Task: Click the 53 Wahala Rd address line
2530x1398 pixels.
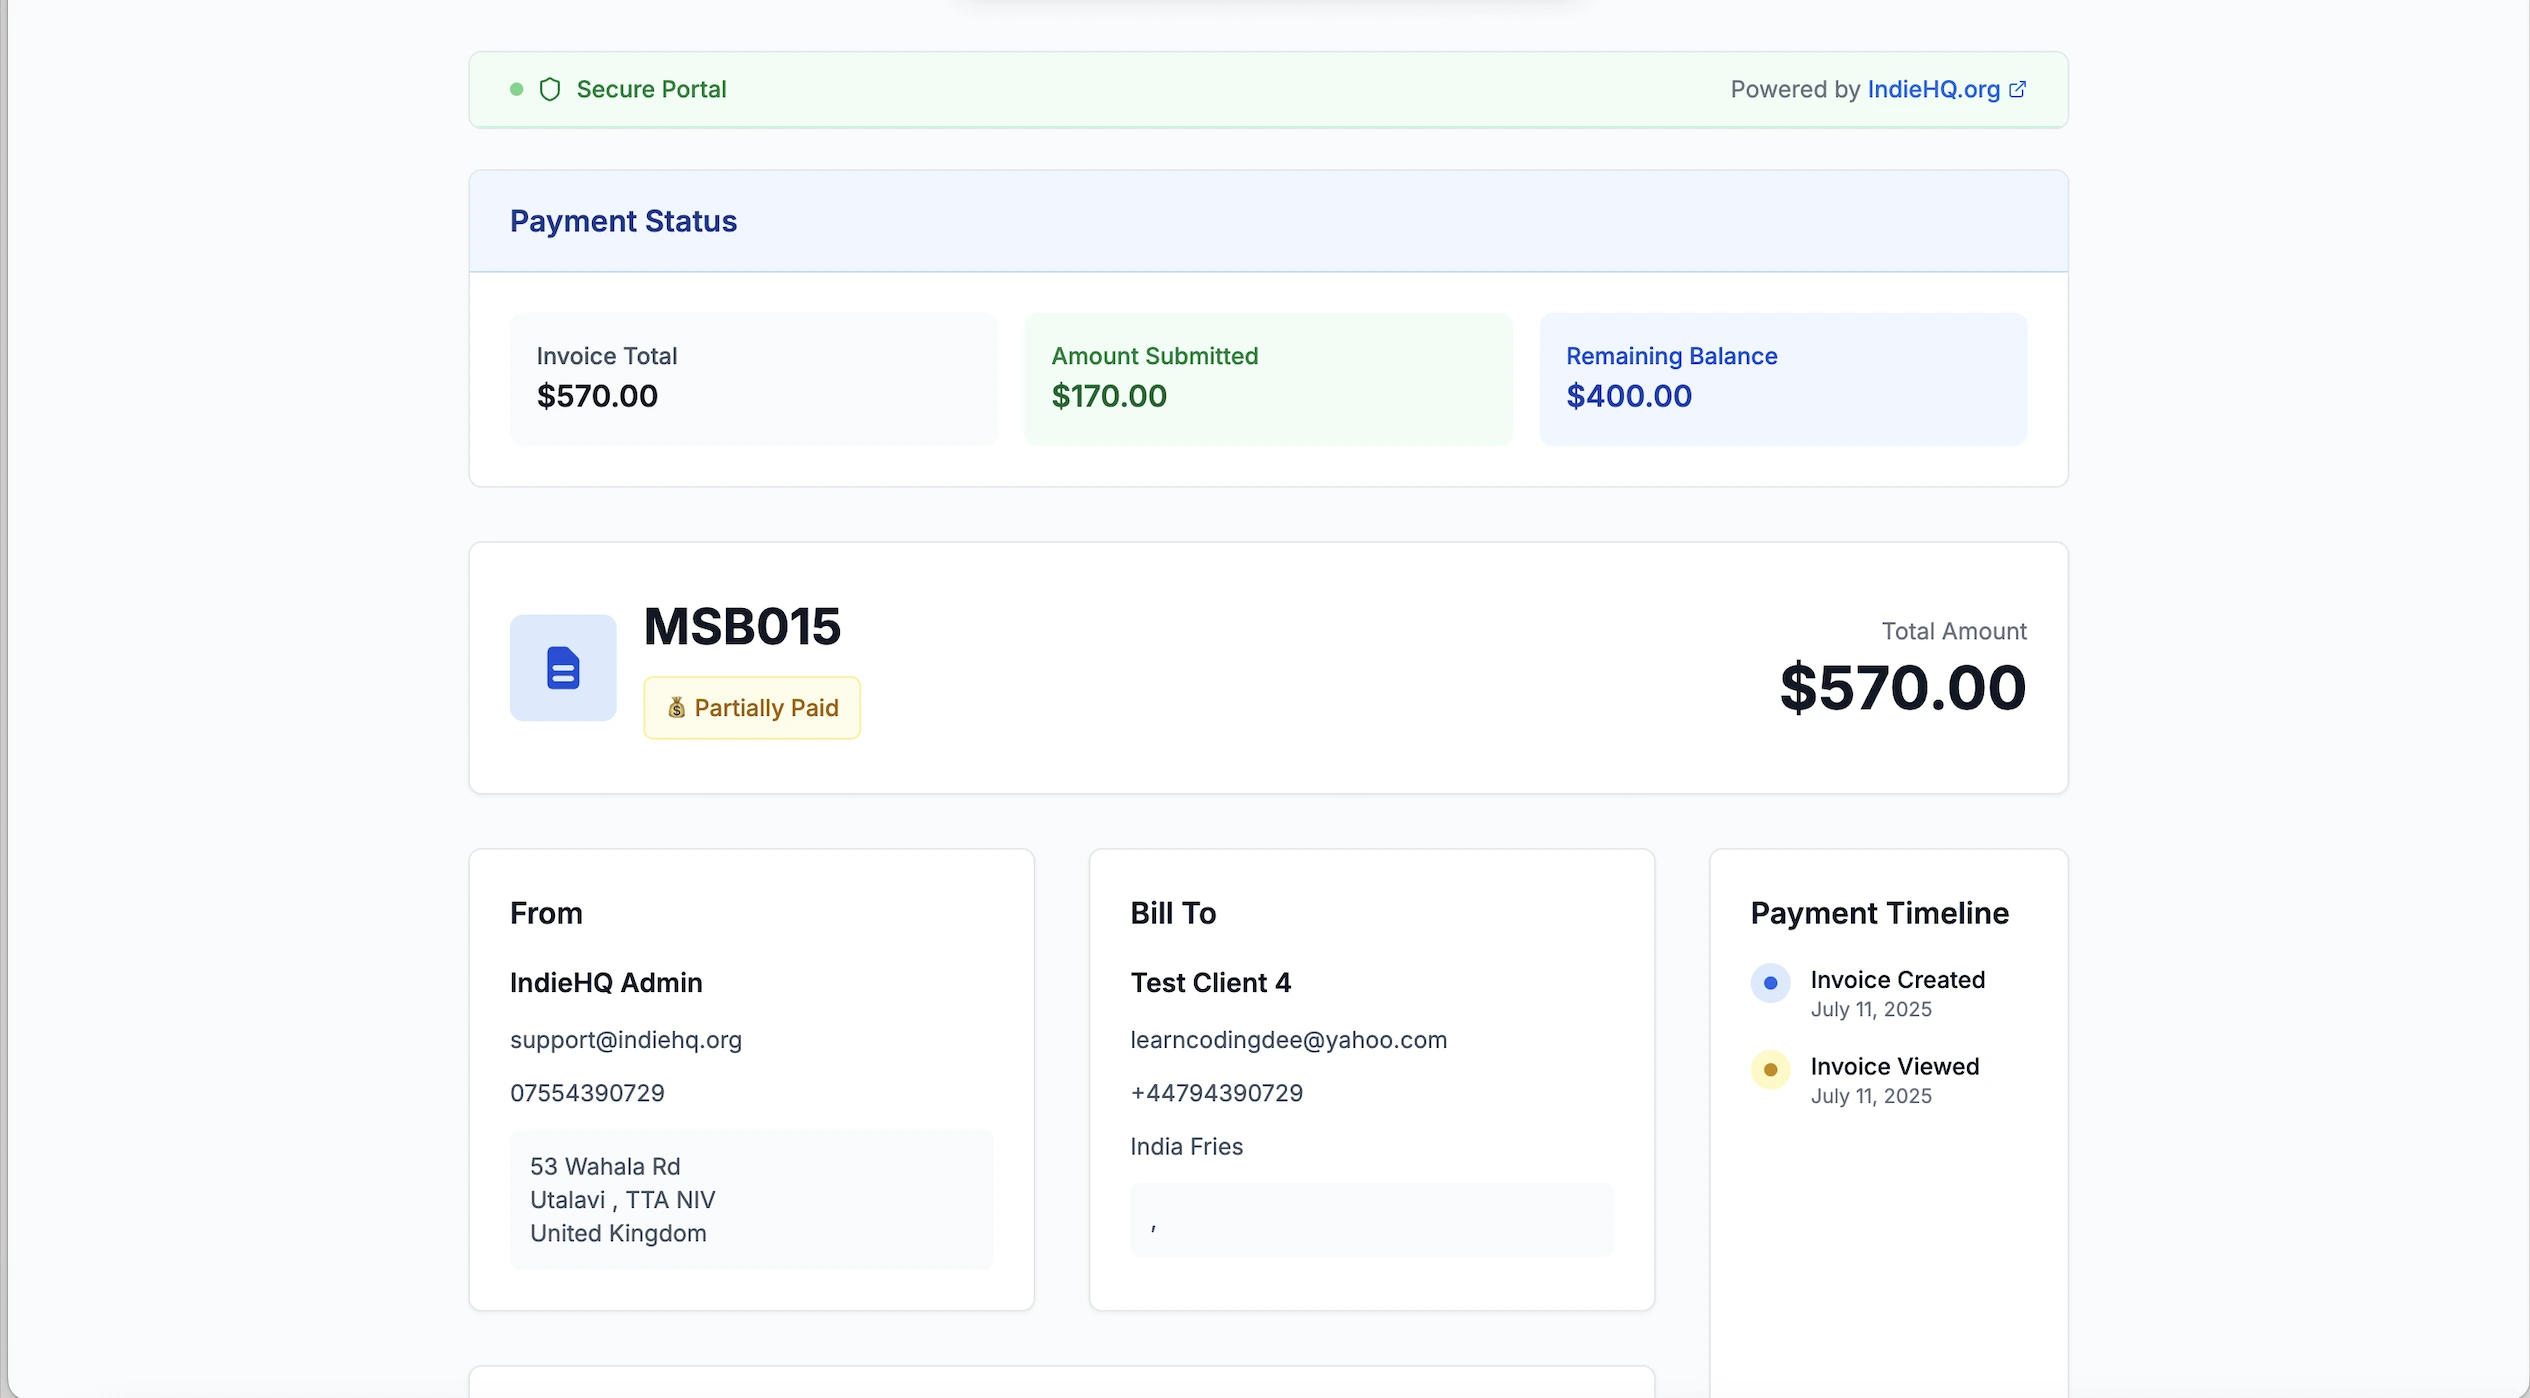Action: click(605, 1167)
